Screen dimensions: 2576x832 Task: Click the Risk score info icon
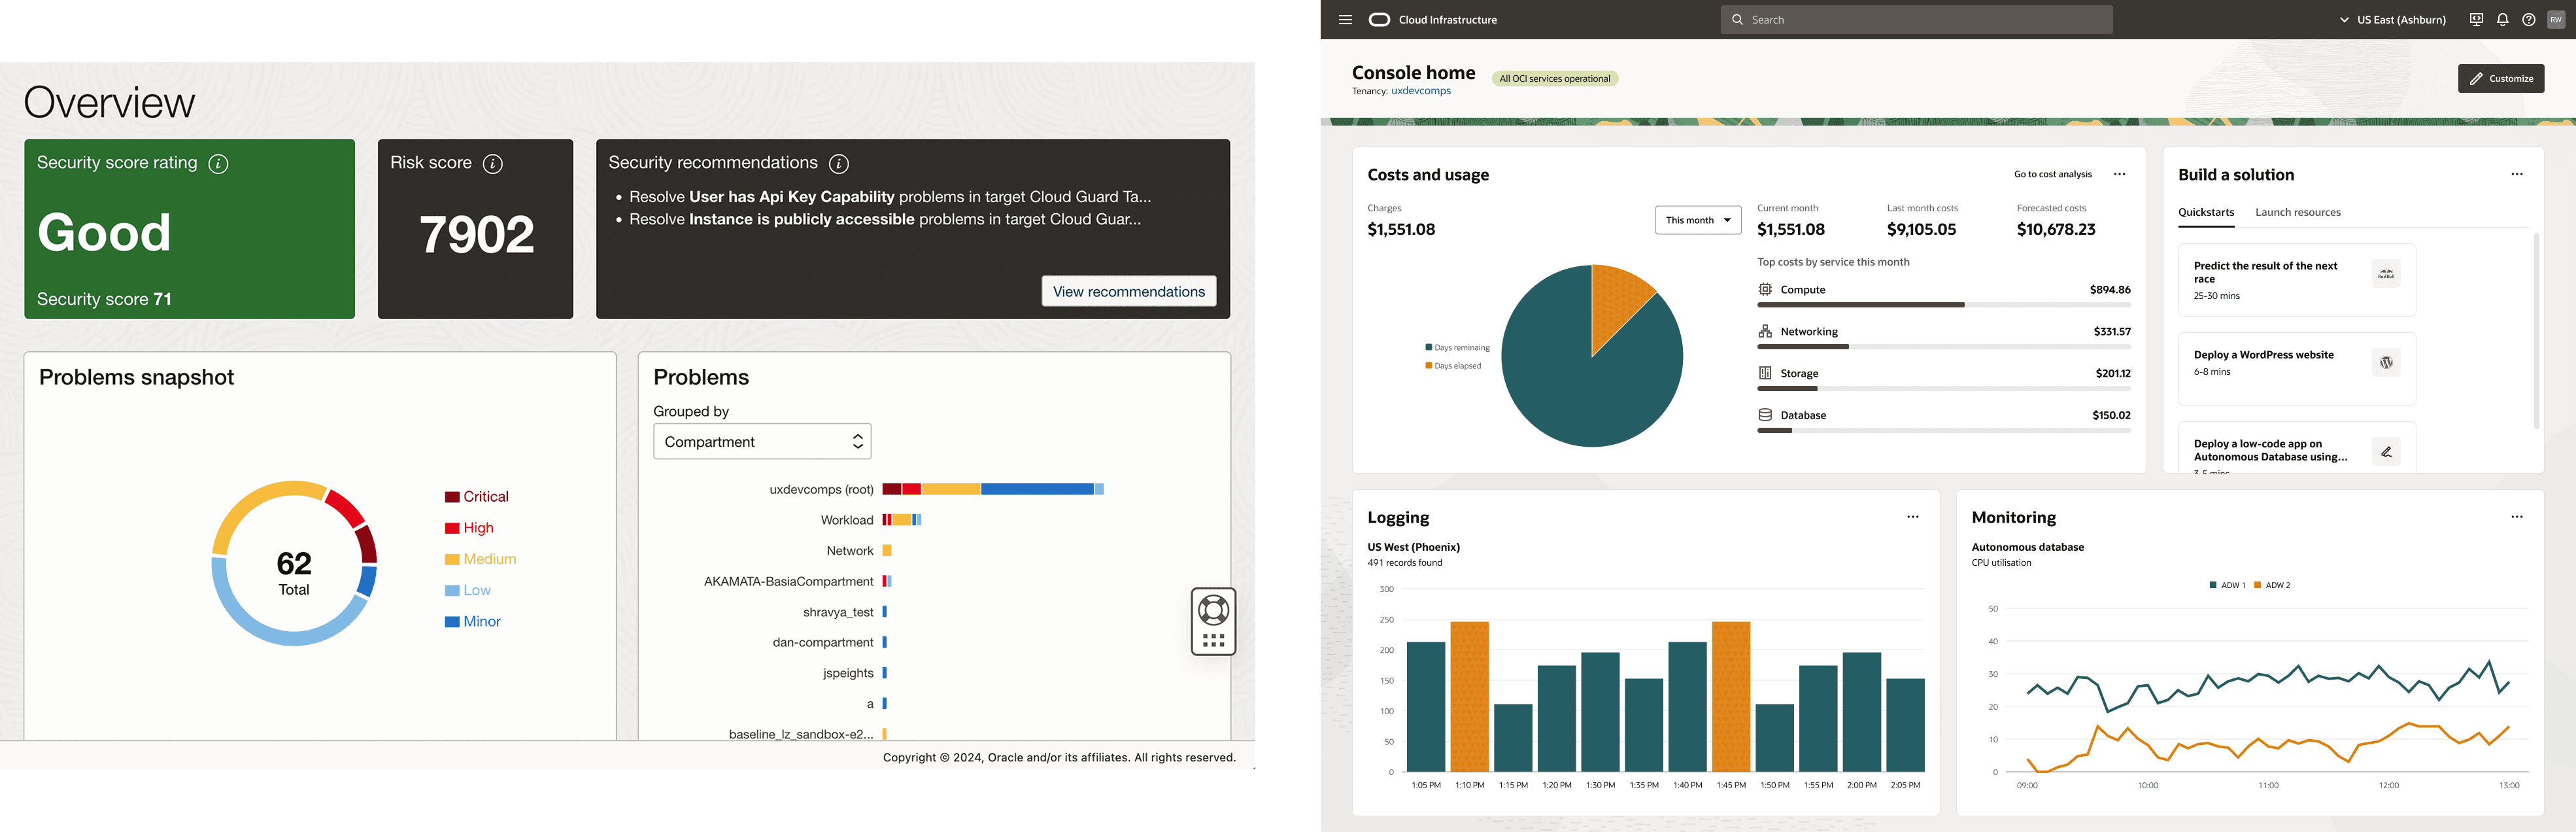tap(492, 163)
